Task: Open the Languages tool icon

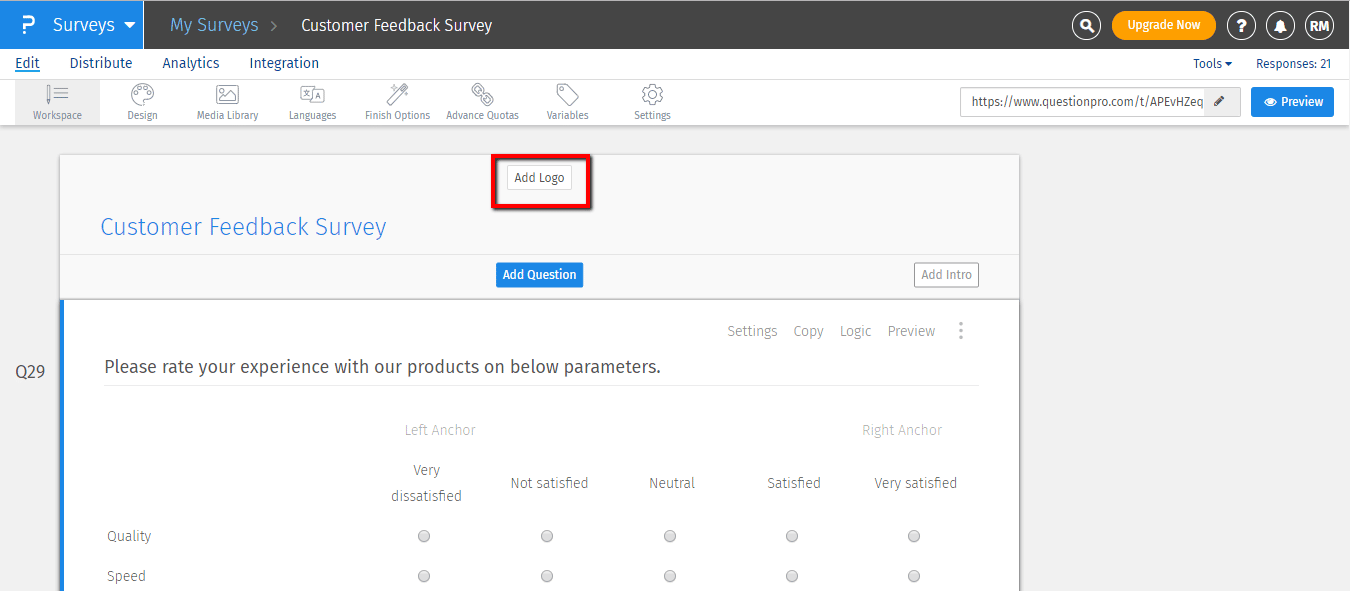Action: click(x=312, y=95)
